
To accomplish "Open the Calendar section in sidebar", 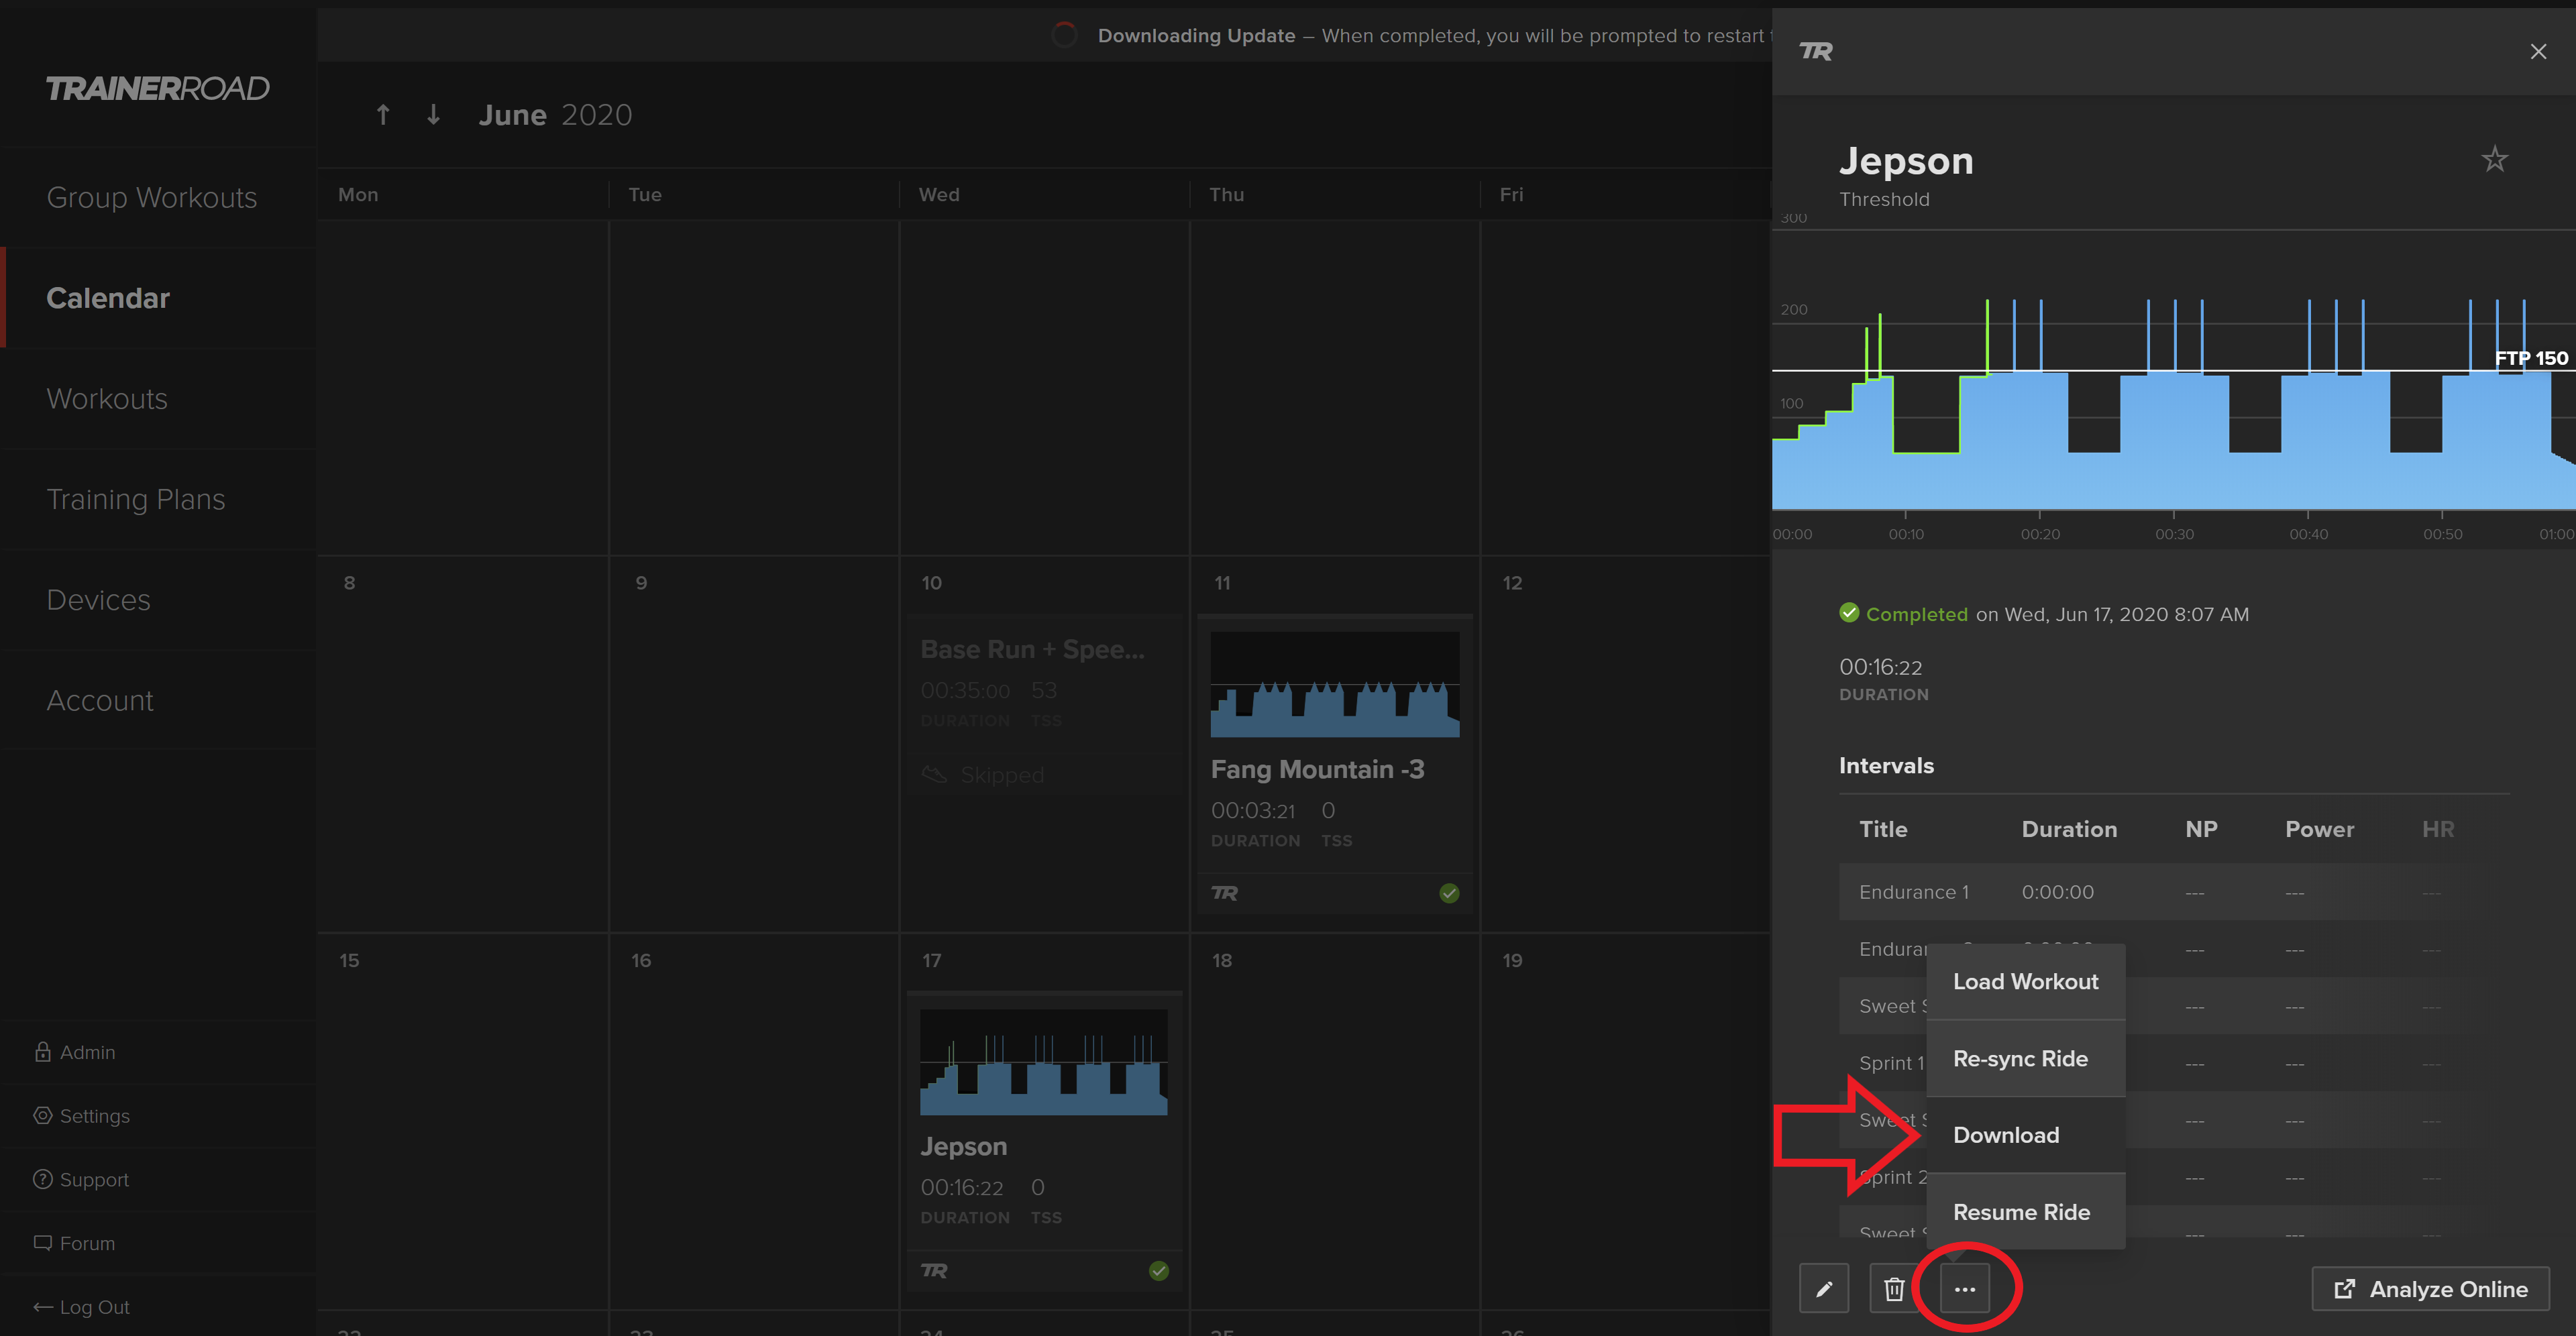I will (107, 296).
